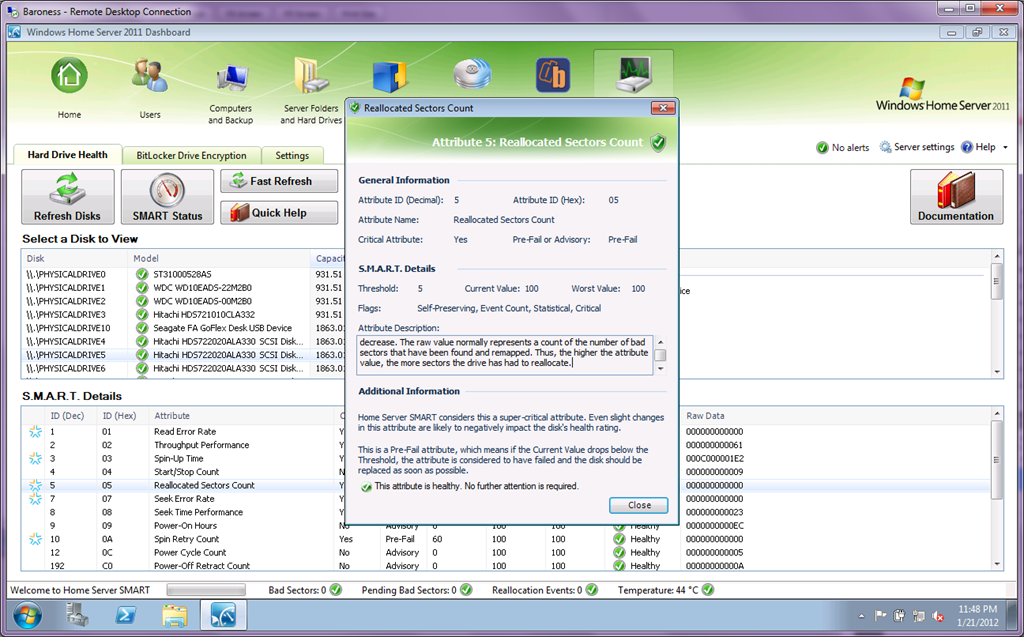Click the progress bar in the status bar
This screenshot has width=1024, height=637.
pos(206,590)
